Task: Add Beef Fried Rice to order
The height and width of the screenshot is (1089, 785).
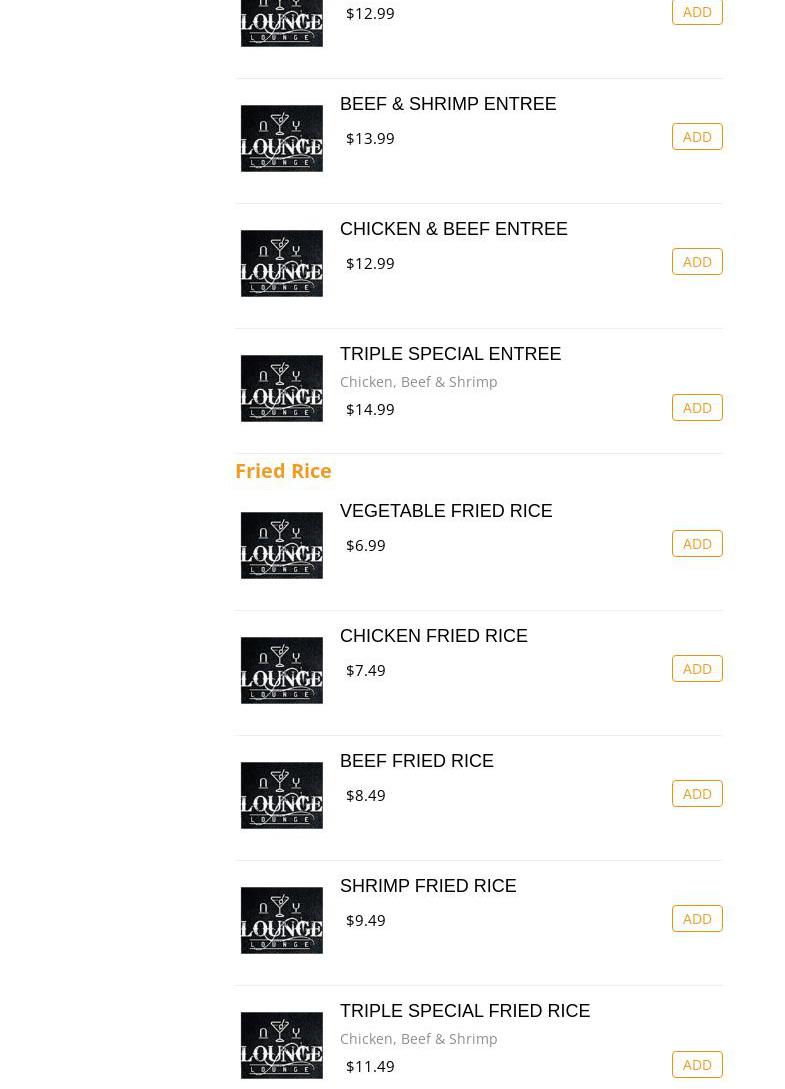Action: pyautogui.click(x=697, y=794)
